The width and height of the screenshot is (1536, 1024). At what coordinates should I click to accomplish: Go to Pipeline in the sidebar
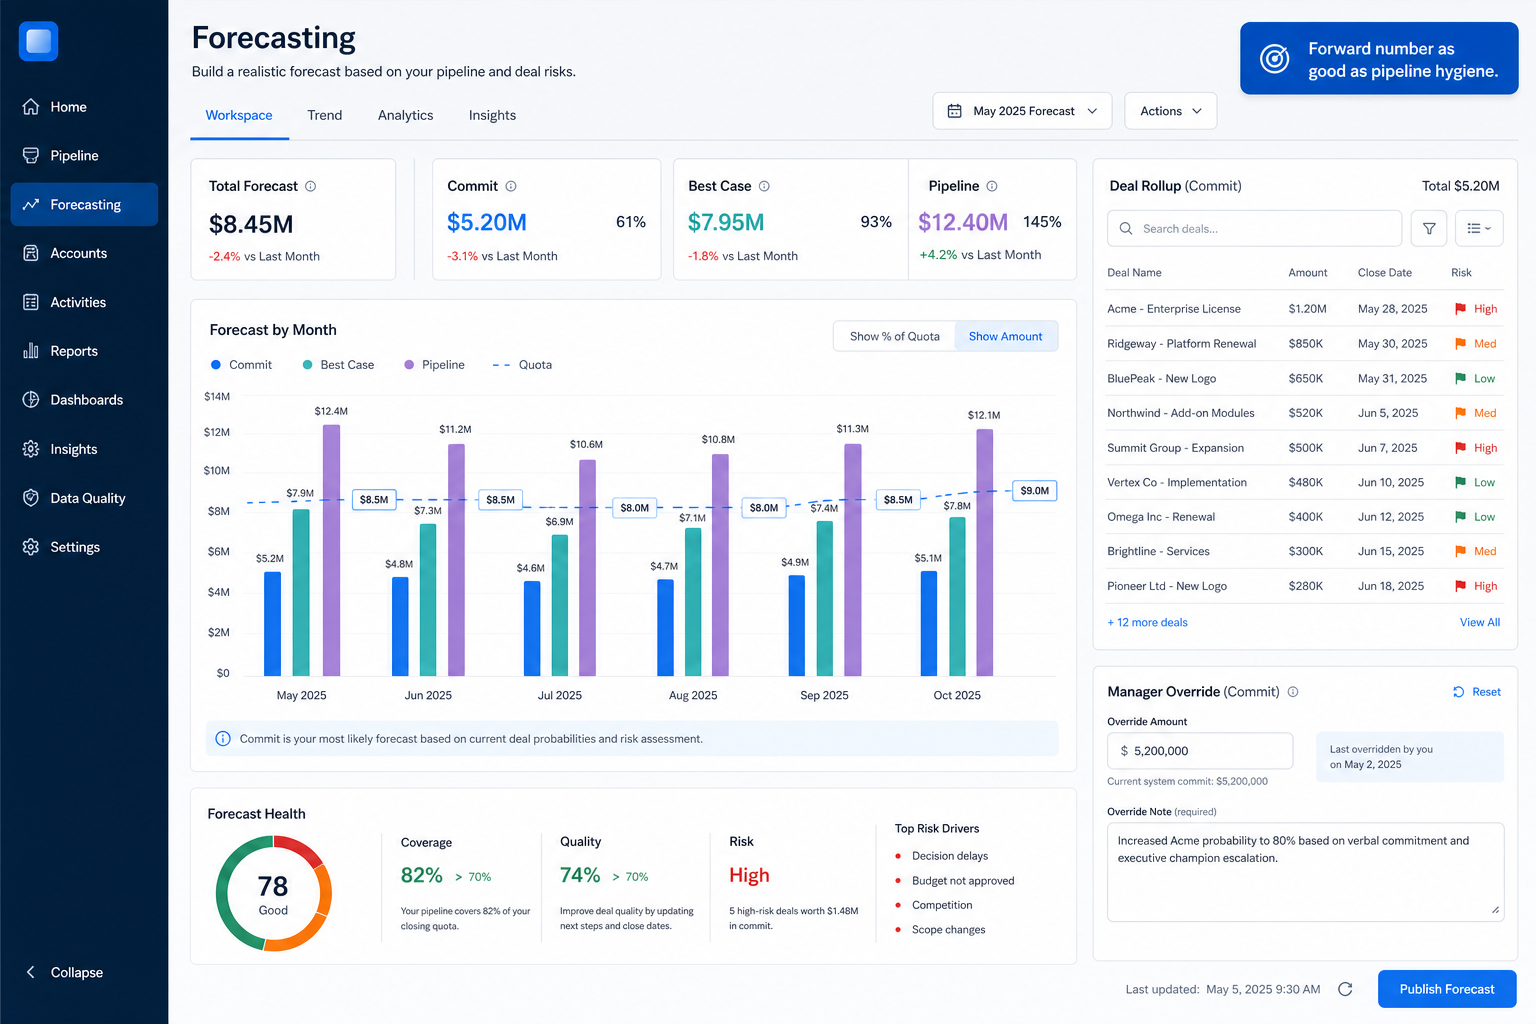point(84,156)
